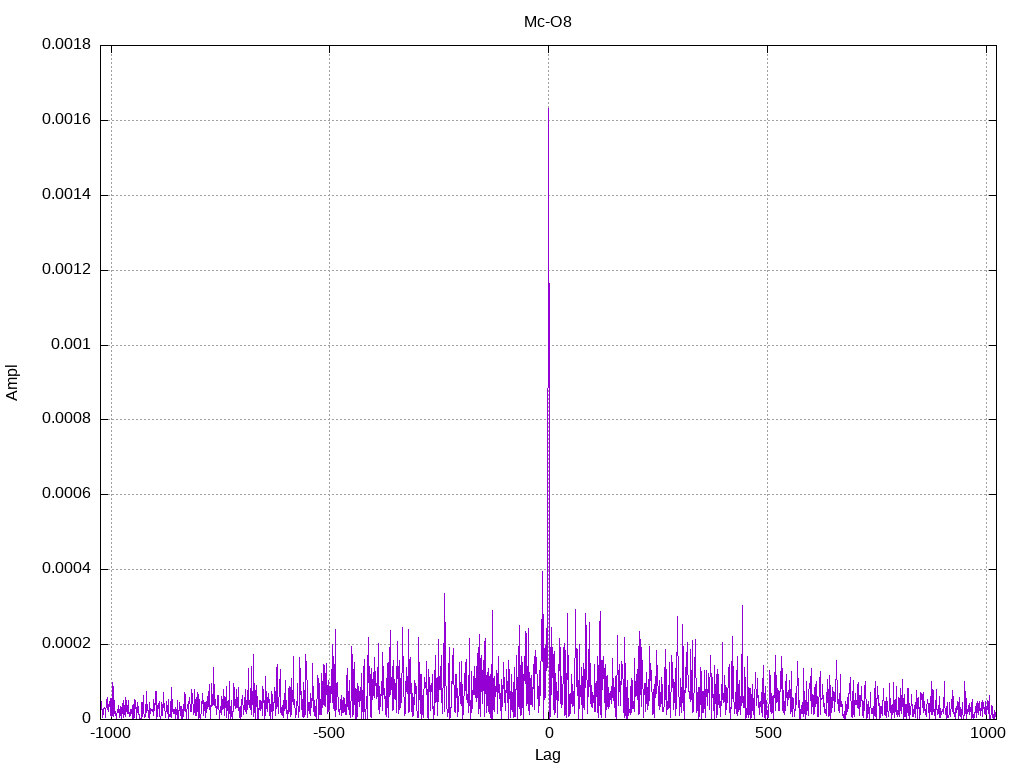Select the 0.0004 y-axis tick label
1024x768 pixels.
click(66, 569)
